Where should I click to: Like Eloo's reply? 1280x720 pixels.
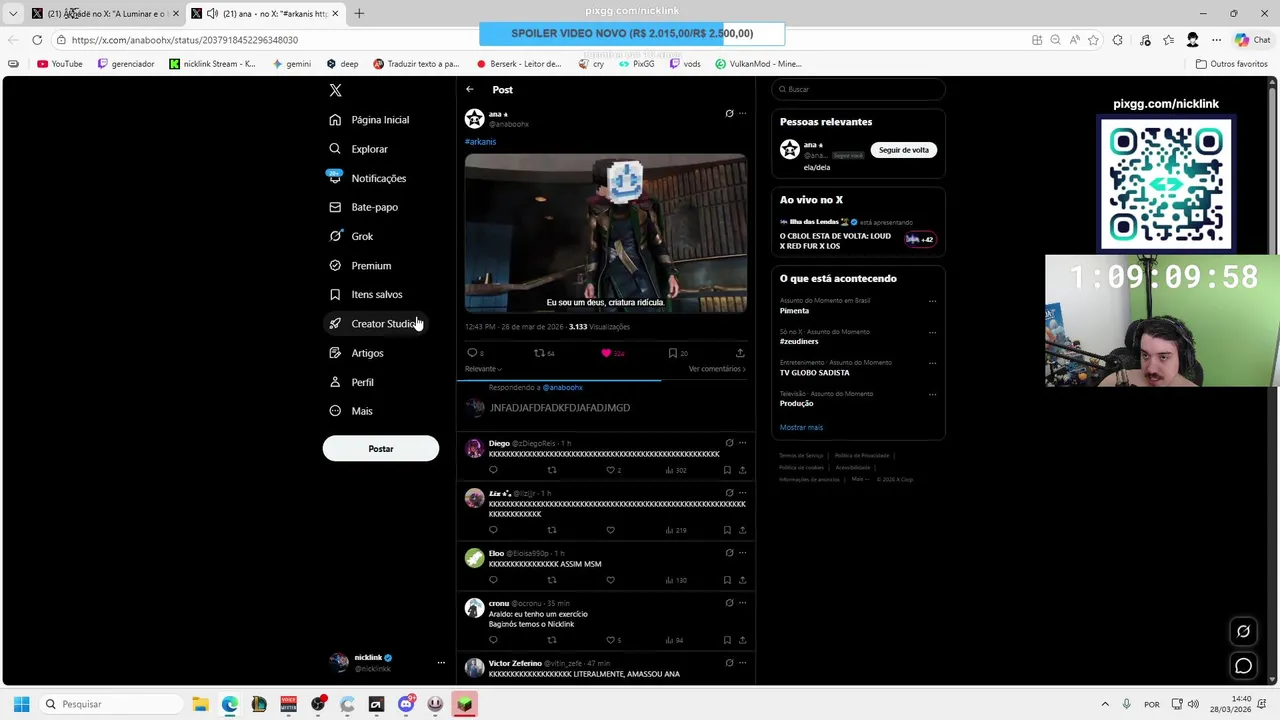[x=610, y=580]
